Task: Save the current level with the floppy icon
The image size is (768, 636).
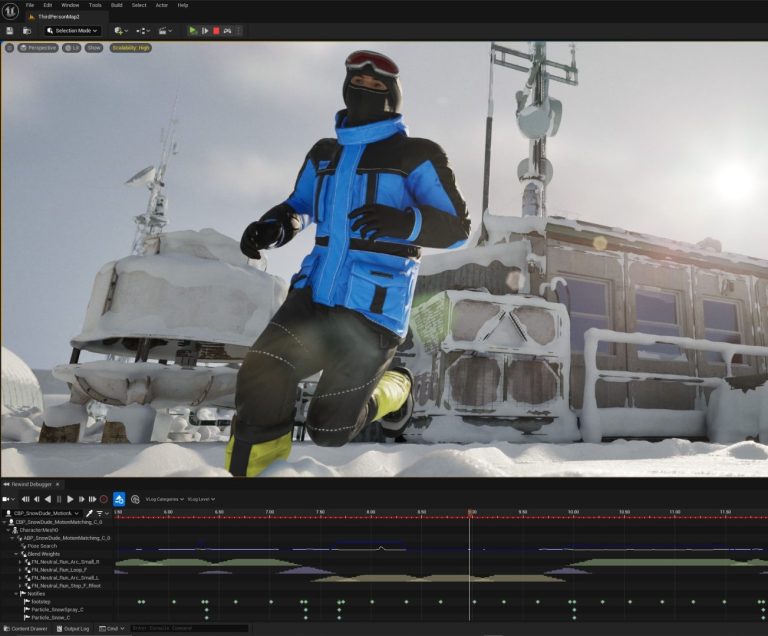Action: click(x=10, y=31)
